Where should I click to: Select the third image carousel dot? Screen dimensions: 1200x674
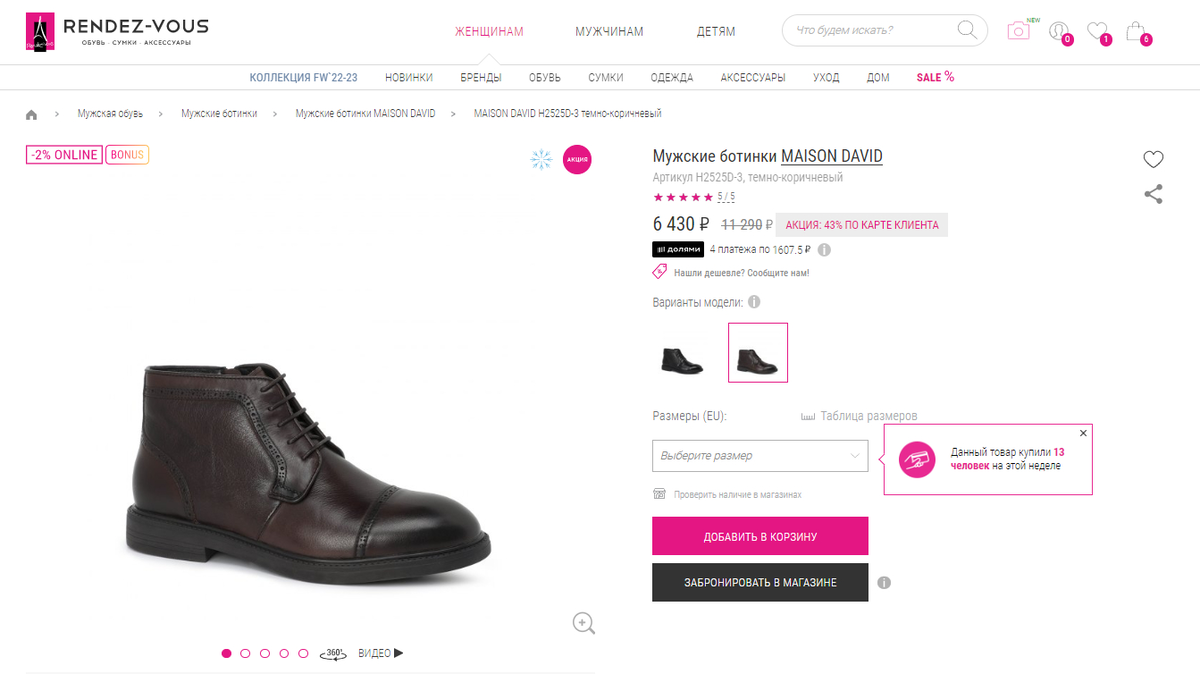pos(265,653)
